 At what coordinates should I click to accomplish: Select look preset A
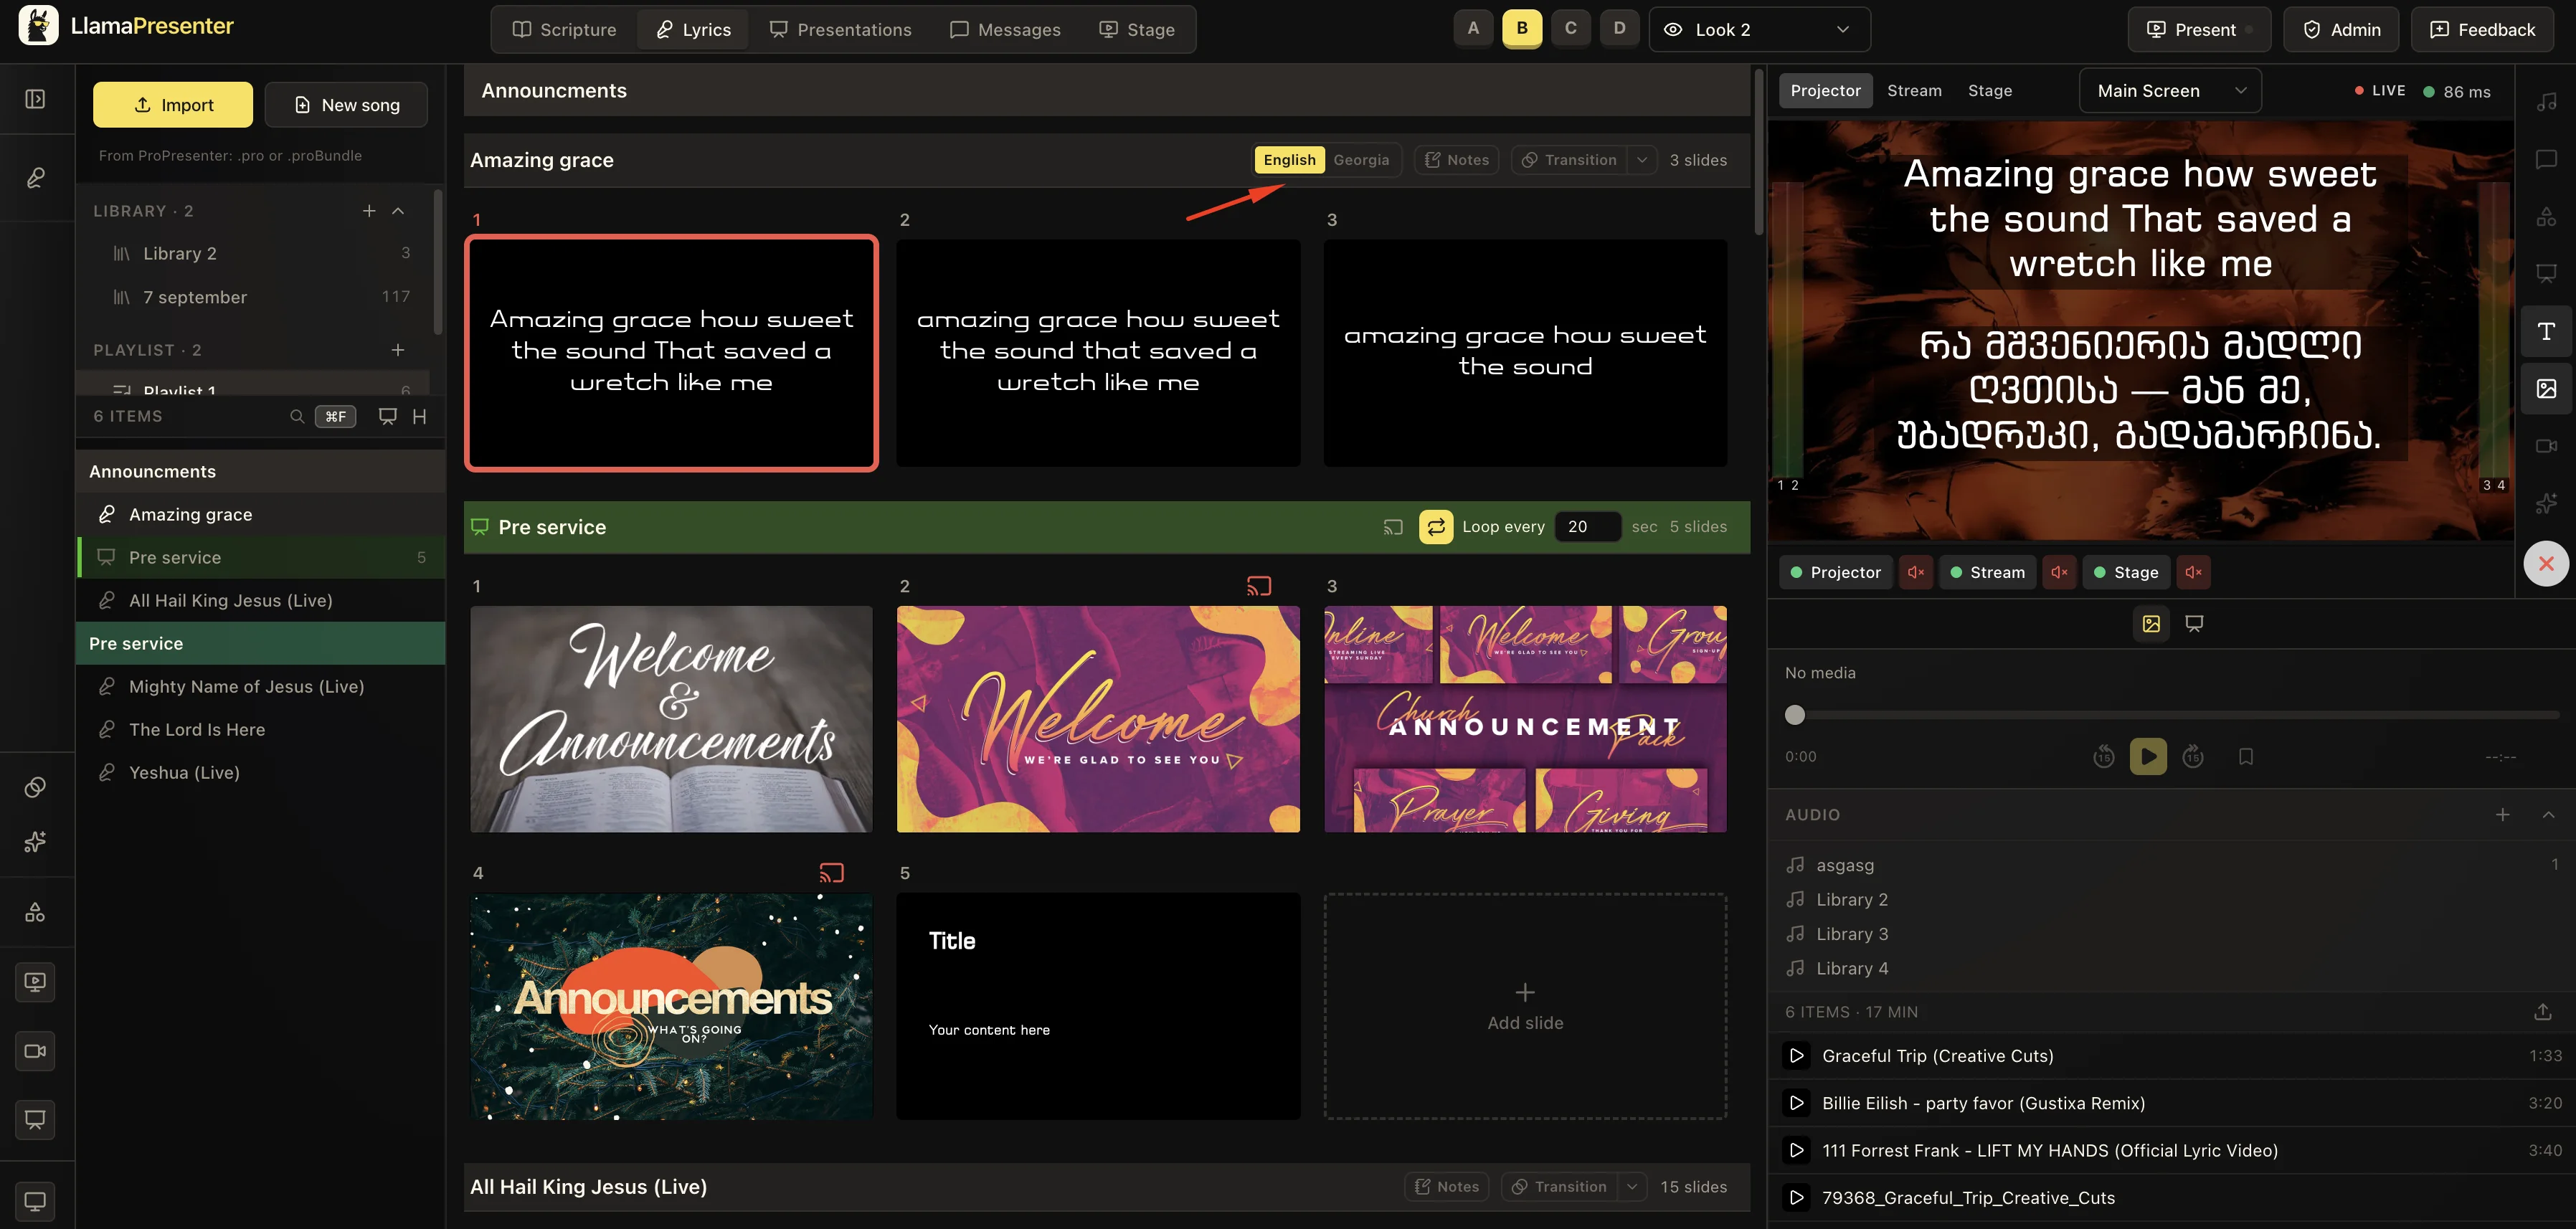[x=1473, y=29]
